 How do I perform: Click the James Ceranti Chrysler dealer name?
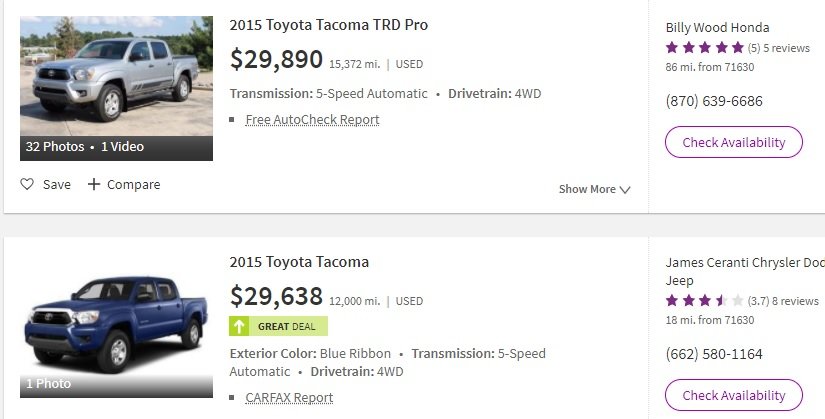click(745, 271)
